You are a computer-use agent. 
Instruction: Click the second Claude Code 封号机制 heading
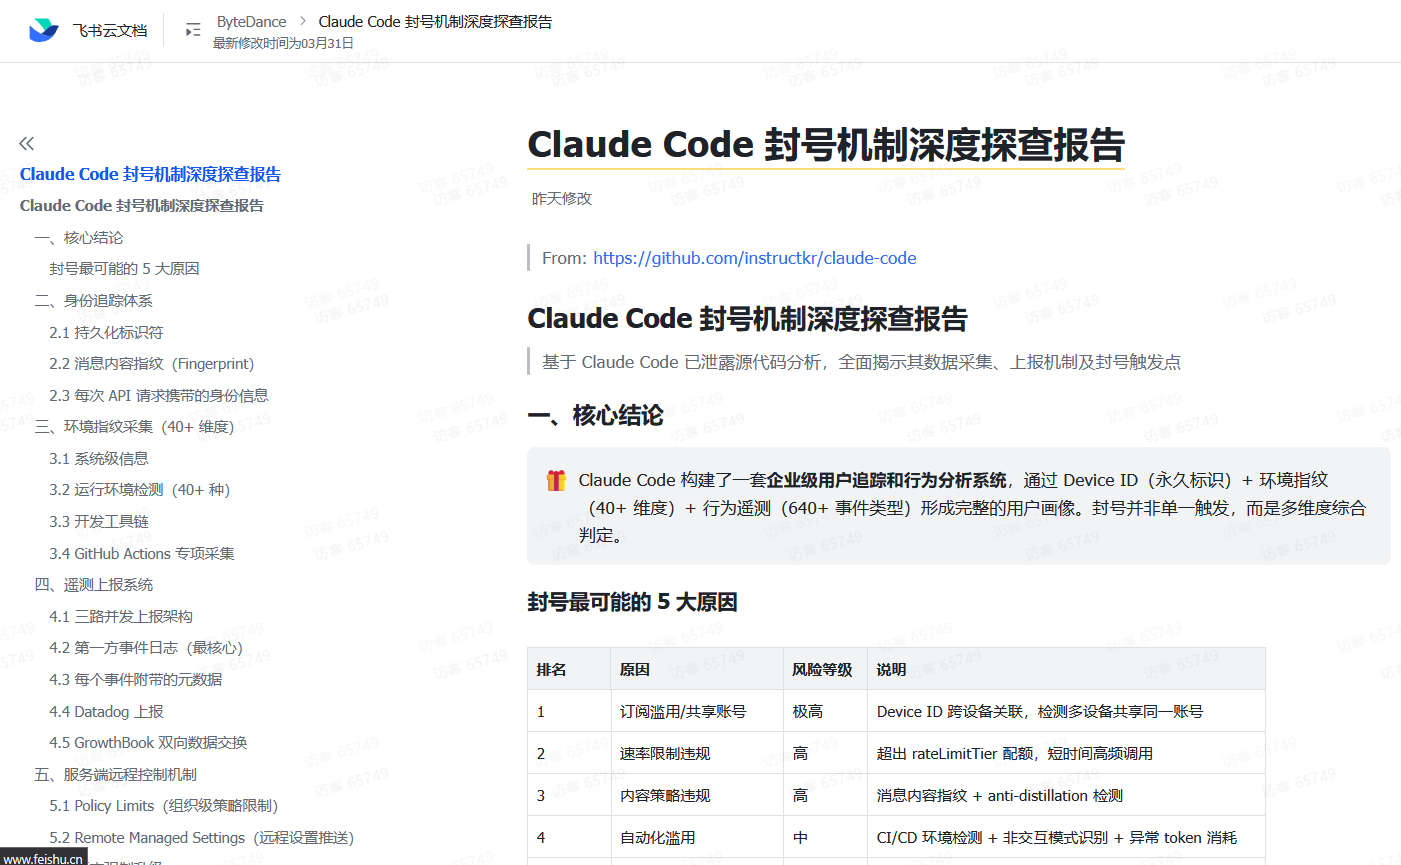click(x=747, y=319)
